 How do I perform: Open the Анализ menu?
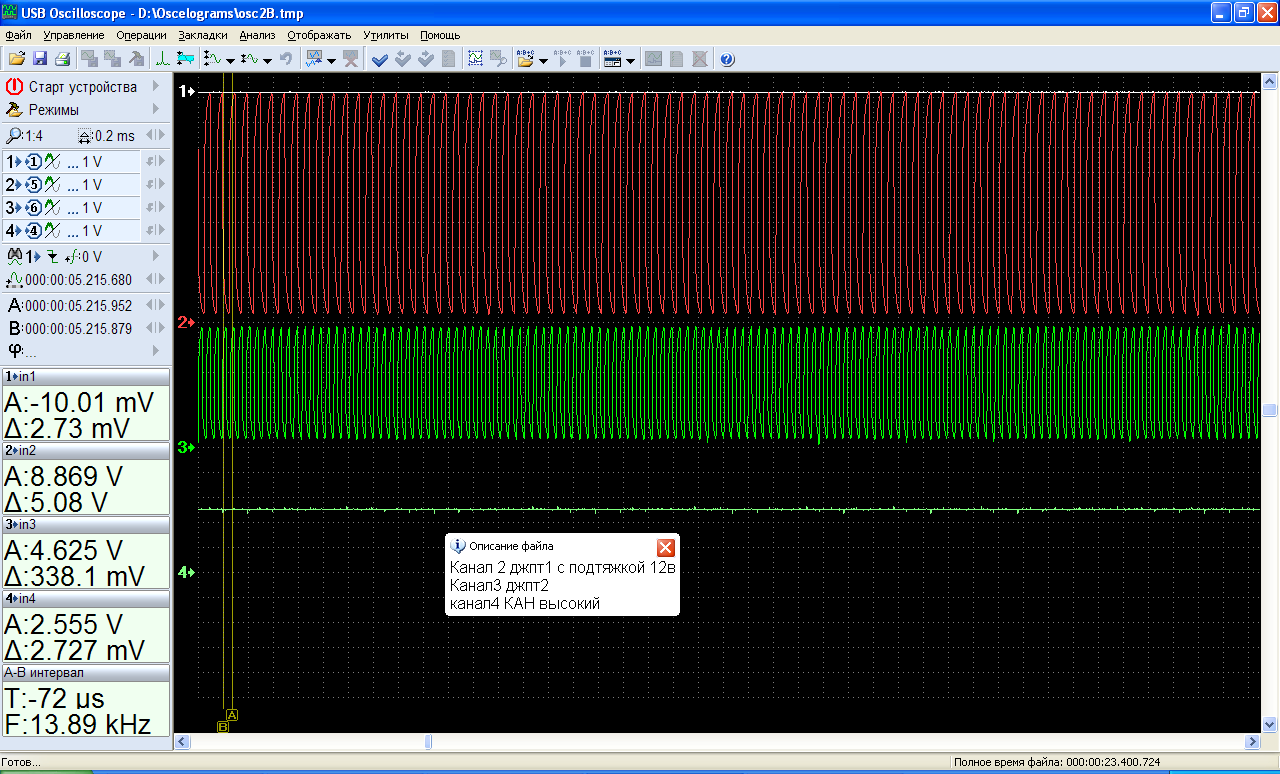(257, 35)
